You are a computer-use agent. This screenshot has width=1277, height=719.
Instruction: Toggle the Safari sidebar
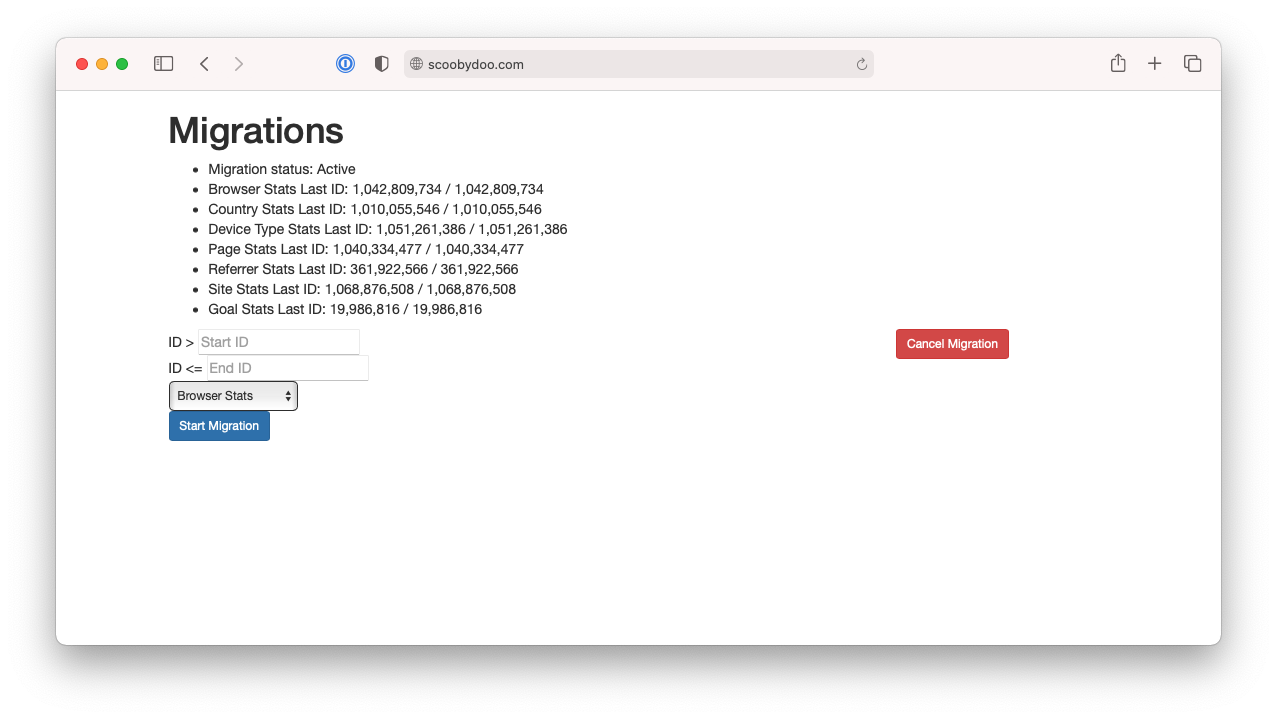[x=163, y=63]
